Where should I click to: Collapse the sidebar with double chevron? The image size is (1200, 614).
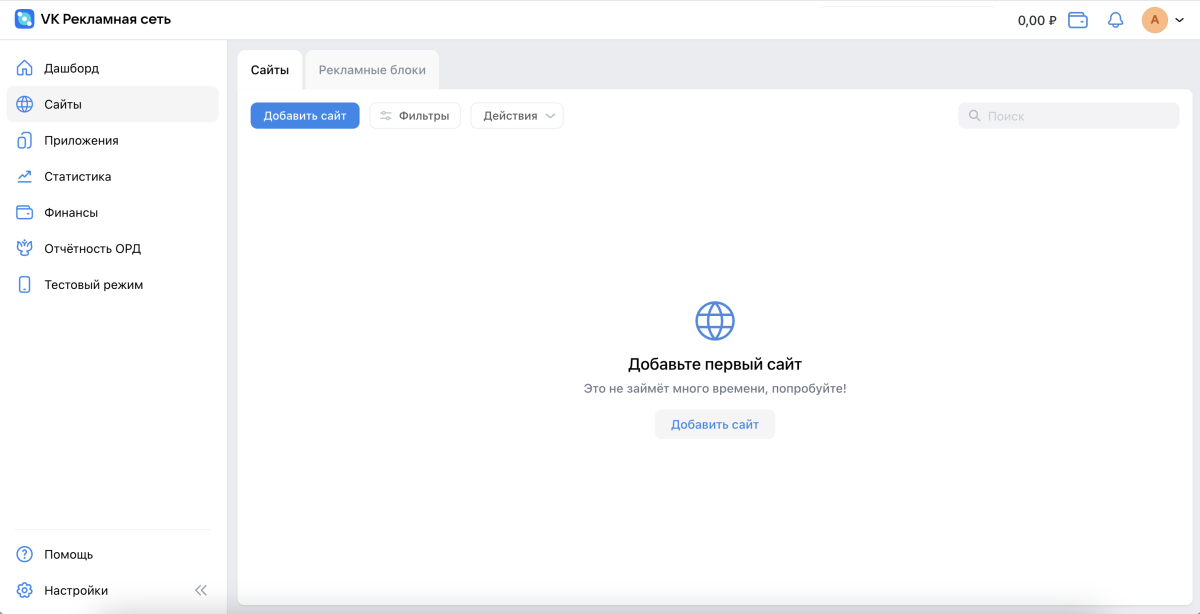201,591
